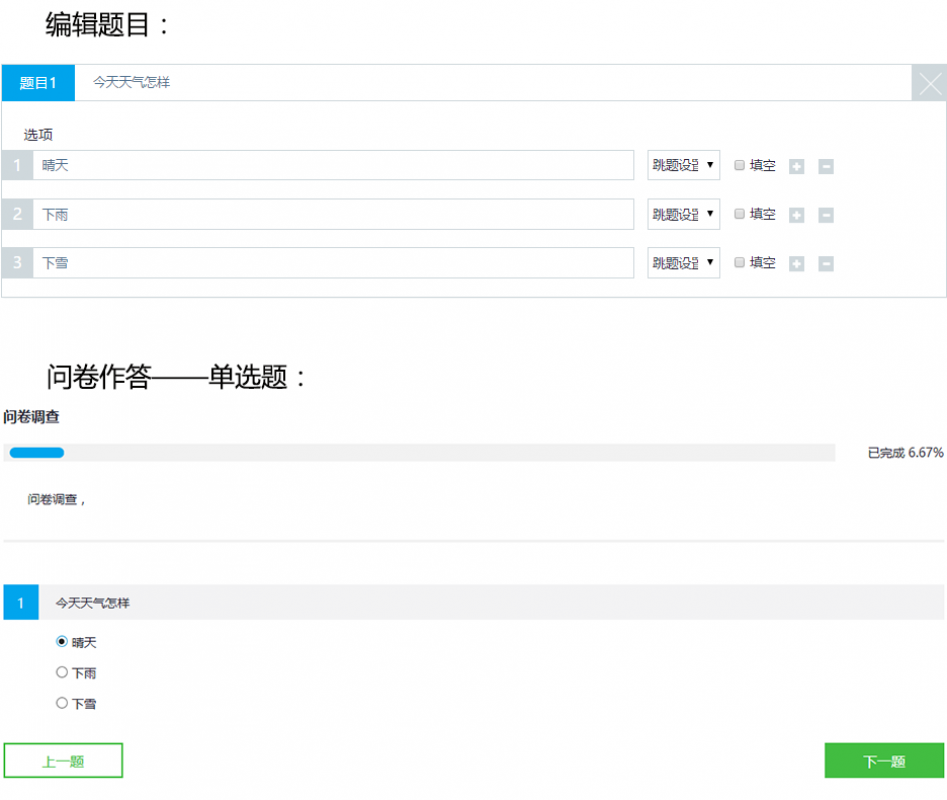This screenshot has width=947, height=800.
Task: Remove the 晴天 option row
Action: pyautogui.click(x=826, y=167)
